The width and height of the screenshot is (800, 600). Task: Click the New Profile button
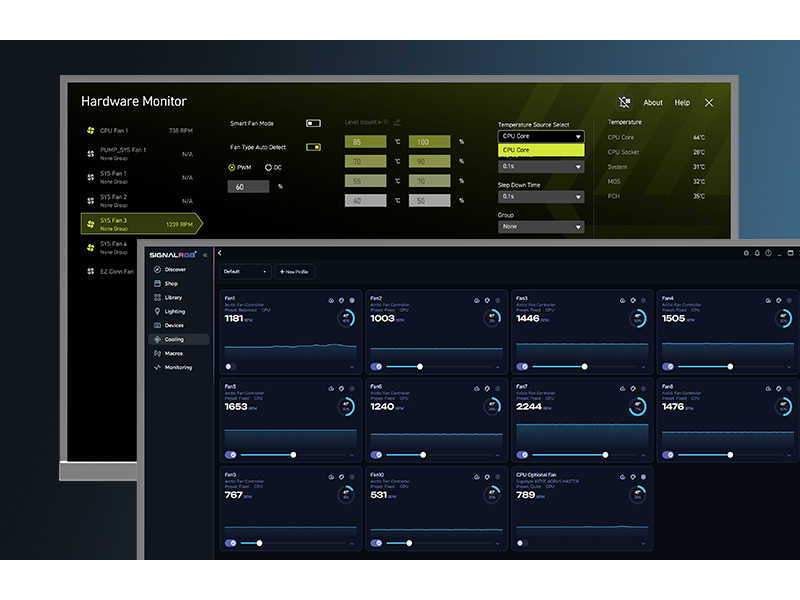coord(294,271)
